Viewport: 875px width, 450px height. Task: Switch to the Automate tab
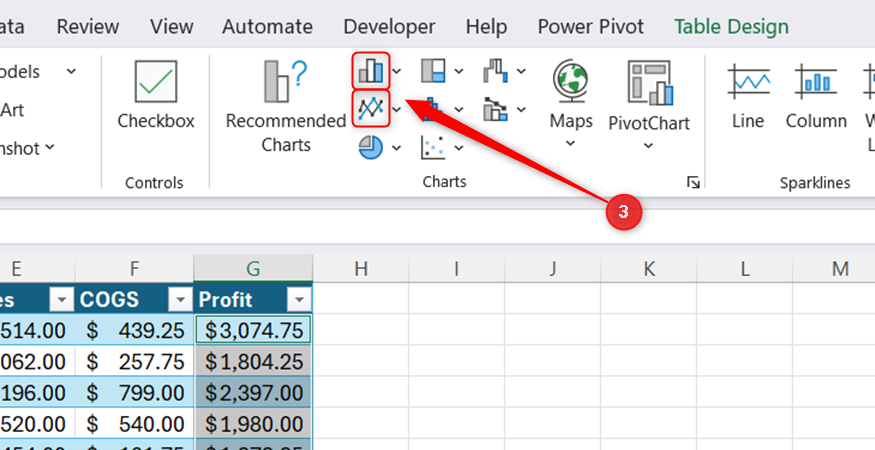click(x=267, y=26)
